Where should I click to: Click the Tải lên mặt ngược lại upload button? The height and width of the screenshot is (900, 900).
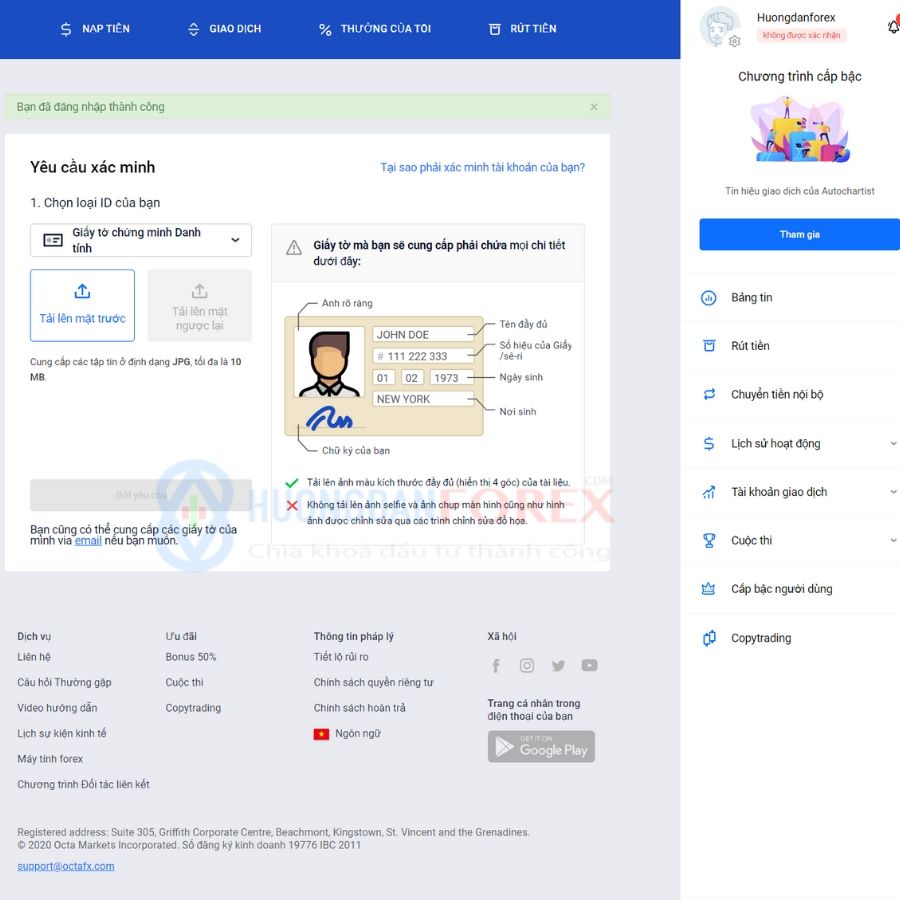pyautogui.click(x=200, y=305)
